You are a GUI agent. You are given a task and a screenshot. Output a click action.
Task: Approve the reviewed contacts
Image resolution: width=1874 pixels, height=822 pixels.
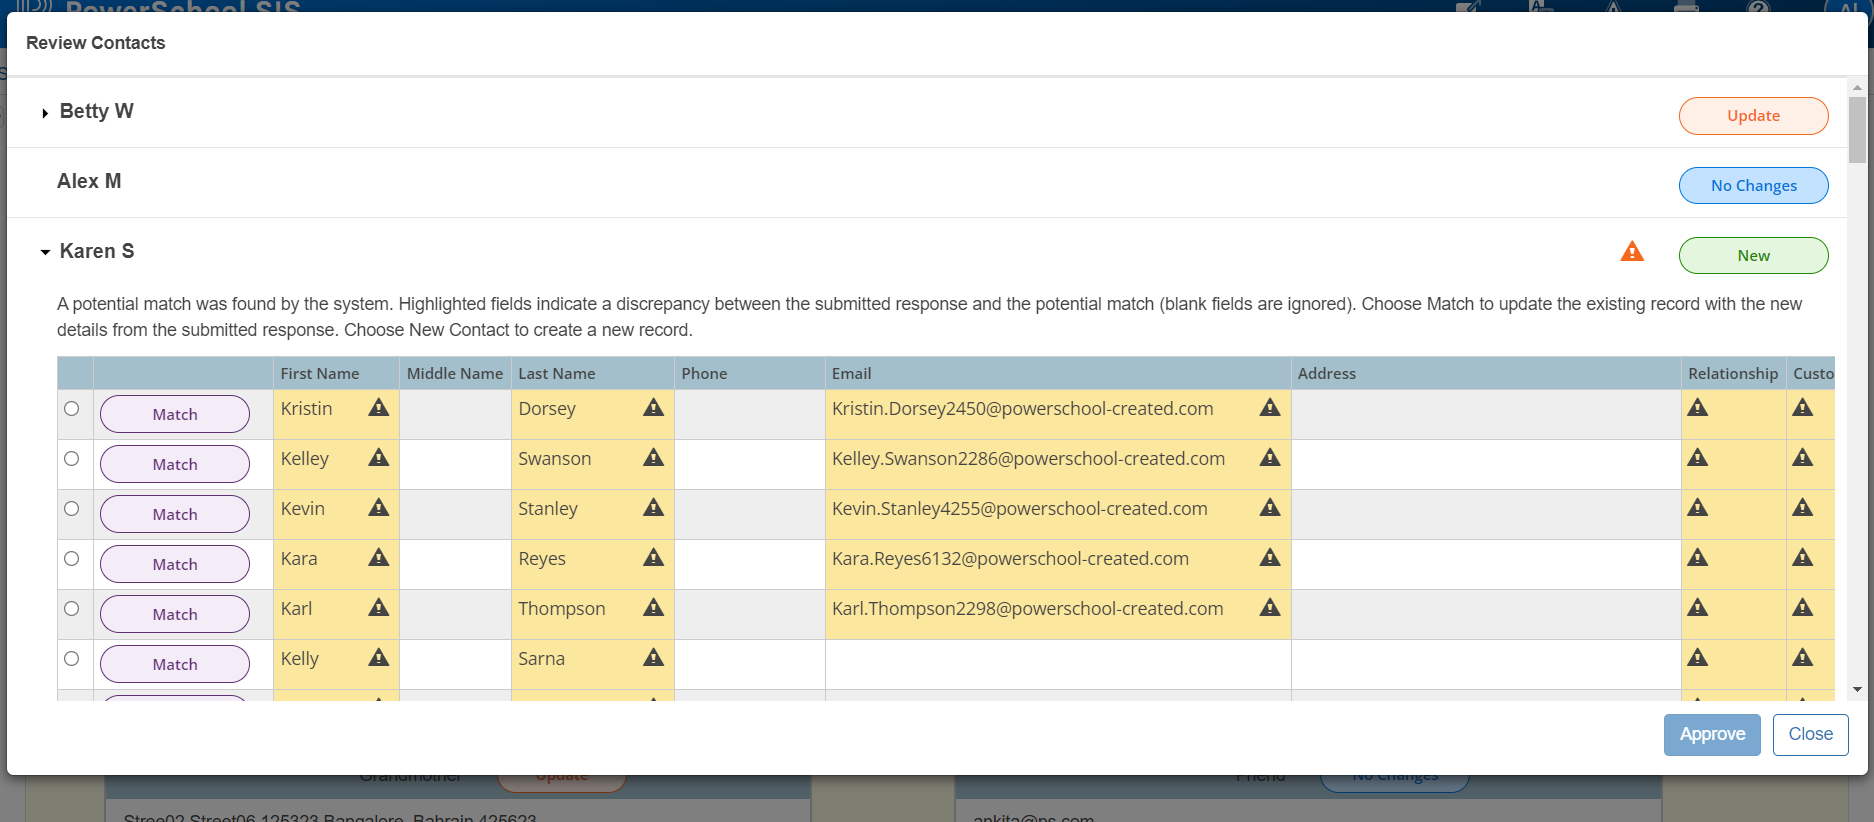1711,735
